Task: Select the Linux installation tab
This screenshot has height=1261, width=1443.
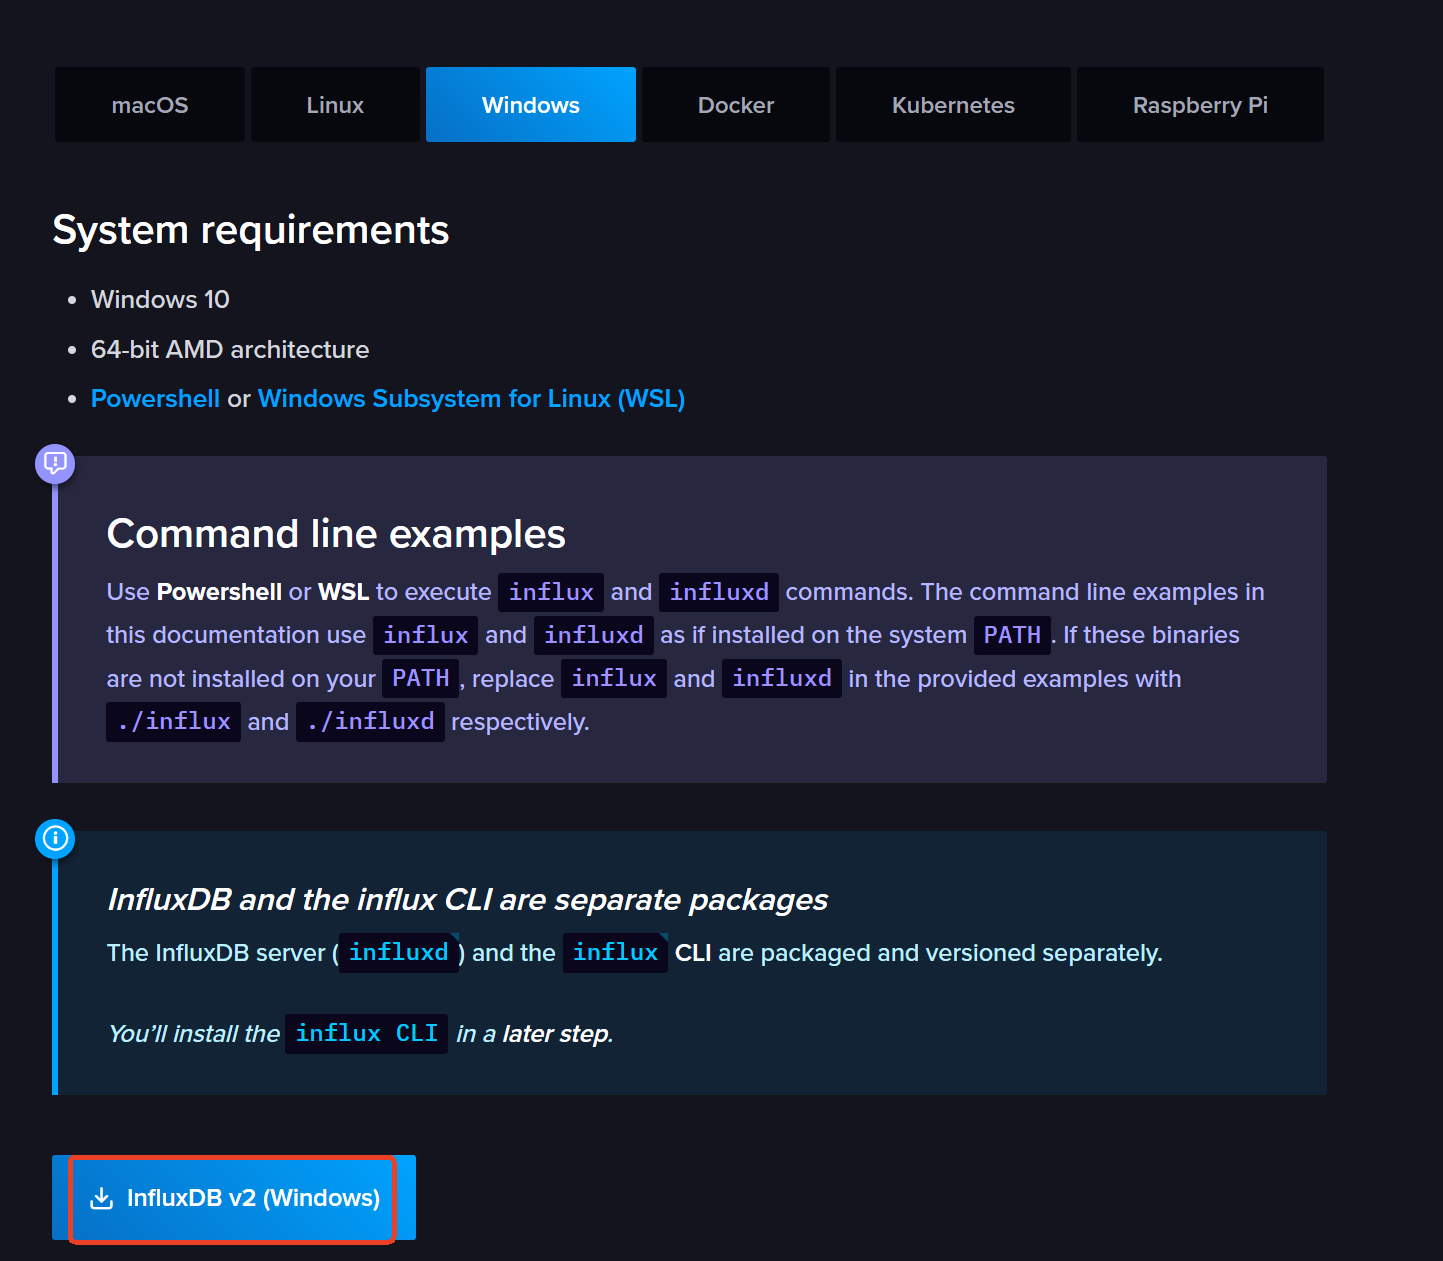Action: pos(335,105)
